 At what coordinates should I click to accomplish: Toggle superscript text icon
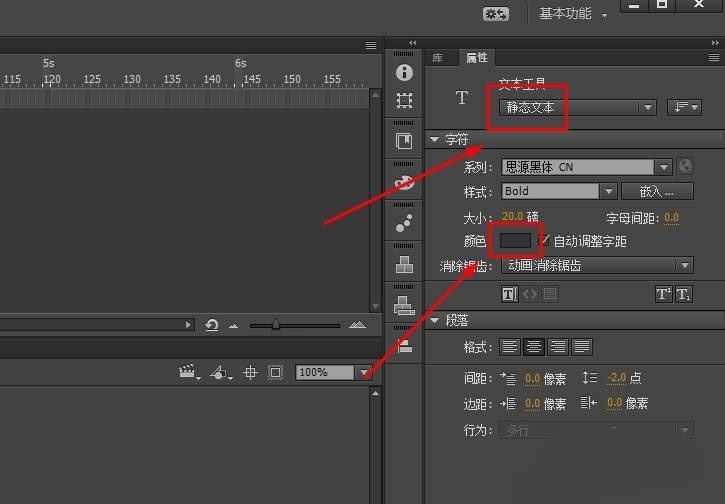pyautogui.click(x=663, y=294)
